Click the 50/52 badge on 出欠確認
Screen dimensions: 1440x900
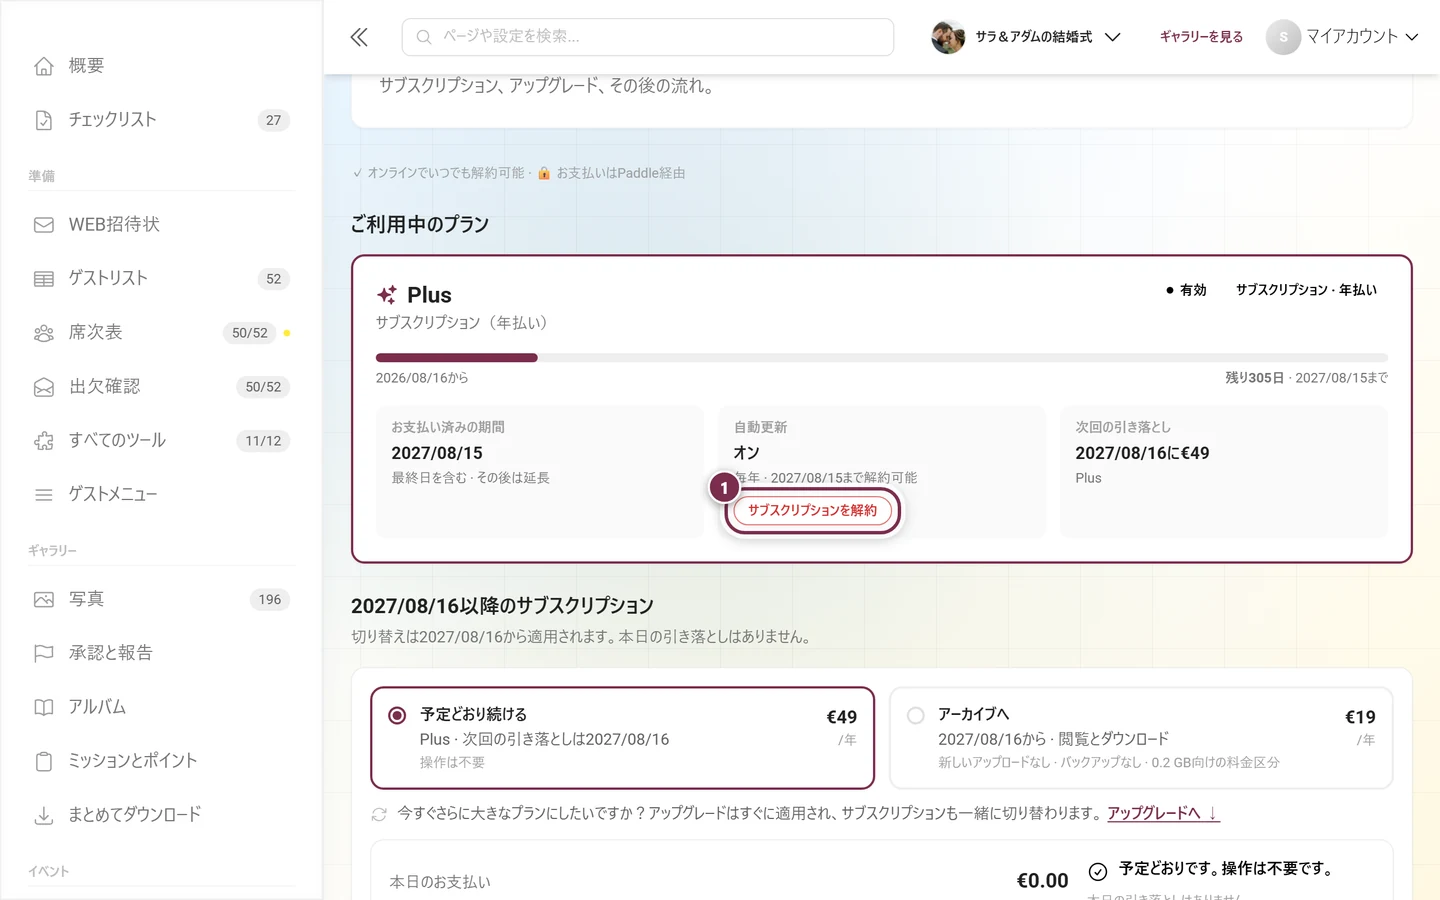(x=263, y=387)
